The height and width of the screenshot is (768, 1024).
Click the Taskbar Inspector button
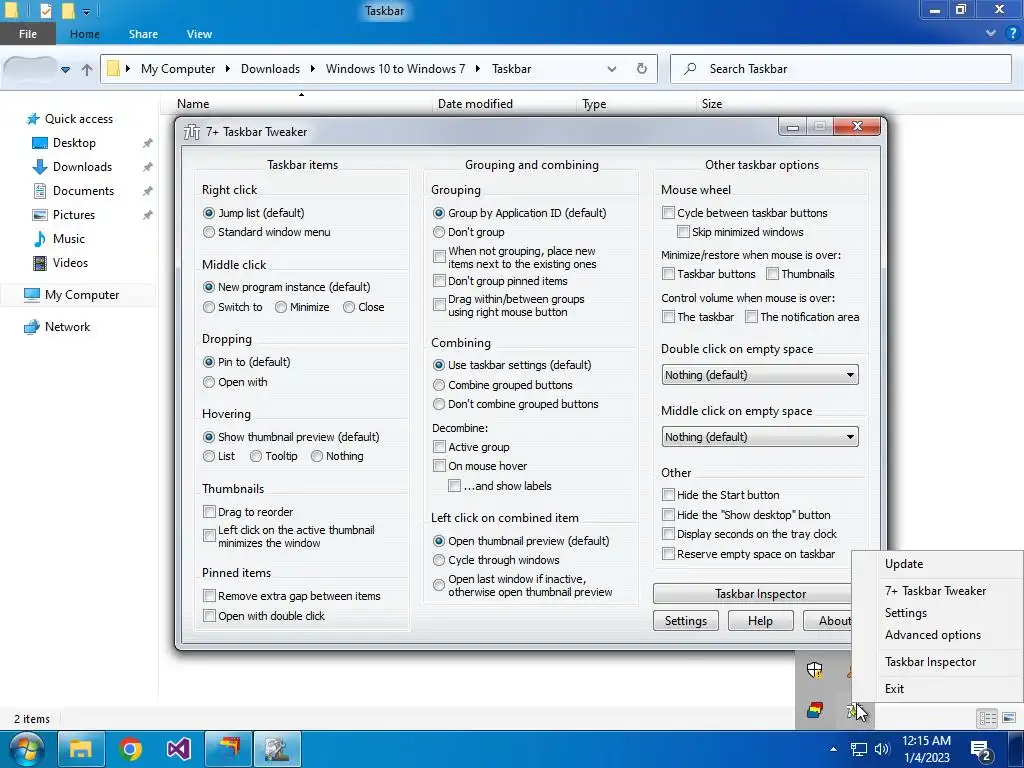tap(752, 594)
